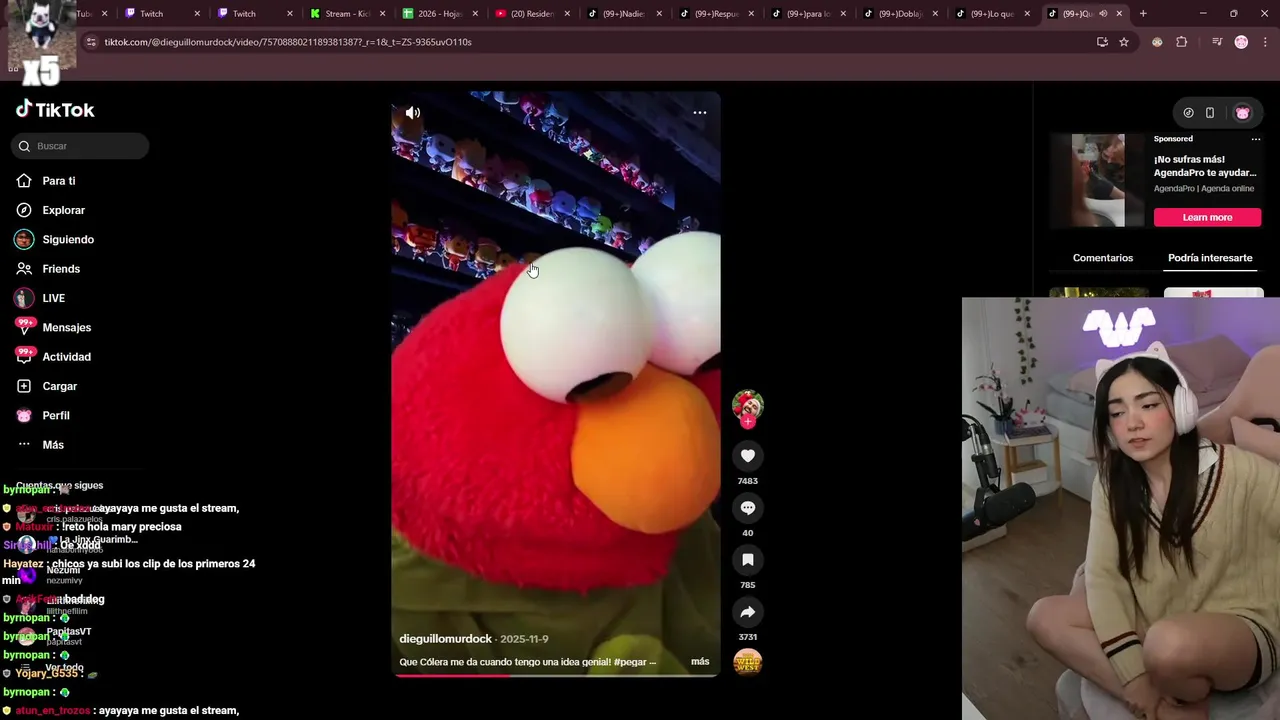Click the tiktok.com address bar URL
Screen dimensions: 1280x720
point(288,42)
